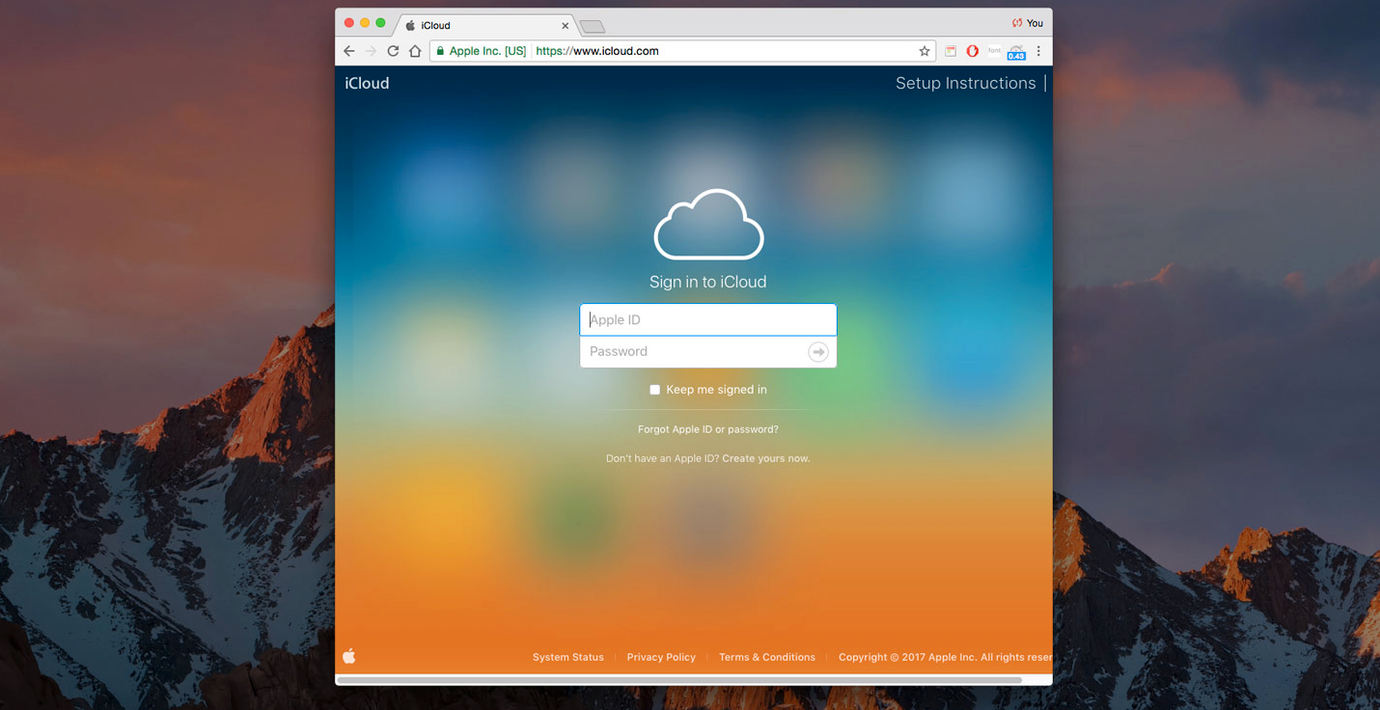
Task: Check Keep me signed in
Action: [655, 390]
